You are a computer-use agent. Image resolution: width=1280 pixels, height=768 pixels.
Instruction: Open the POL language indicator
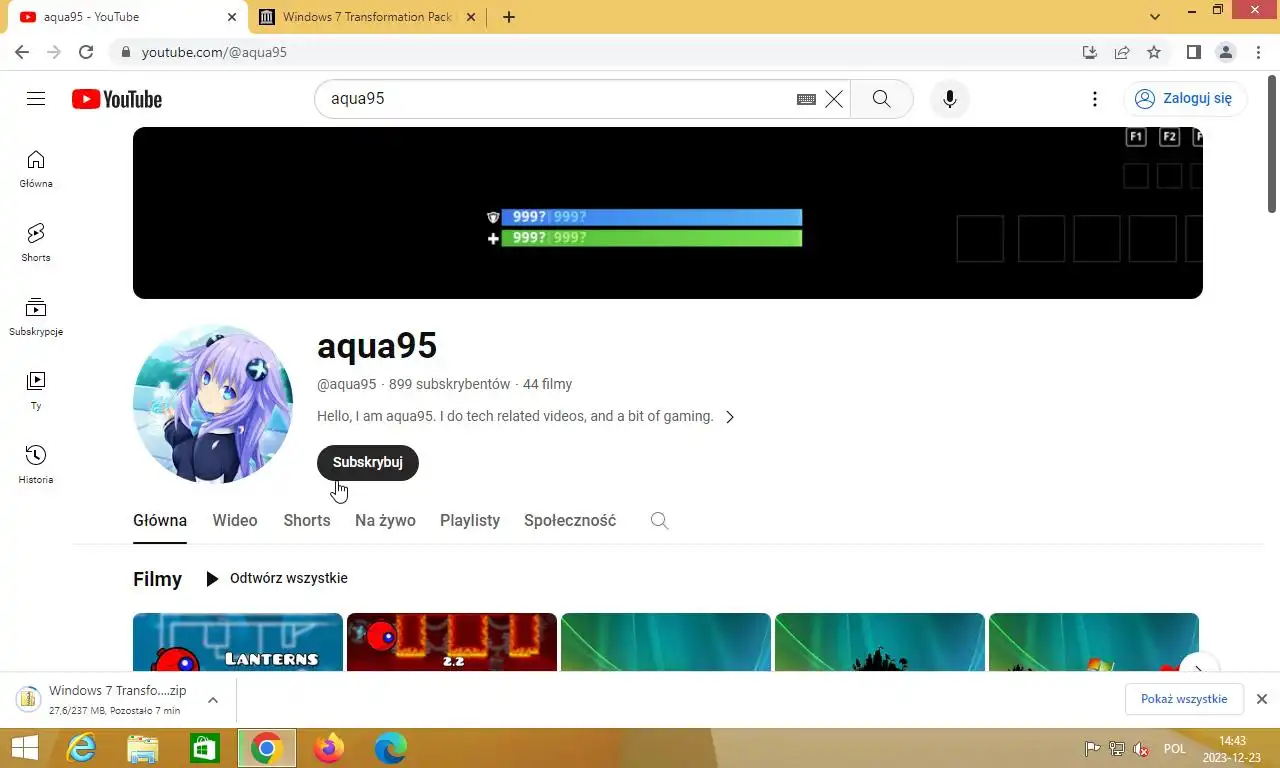click(1175, 749)
